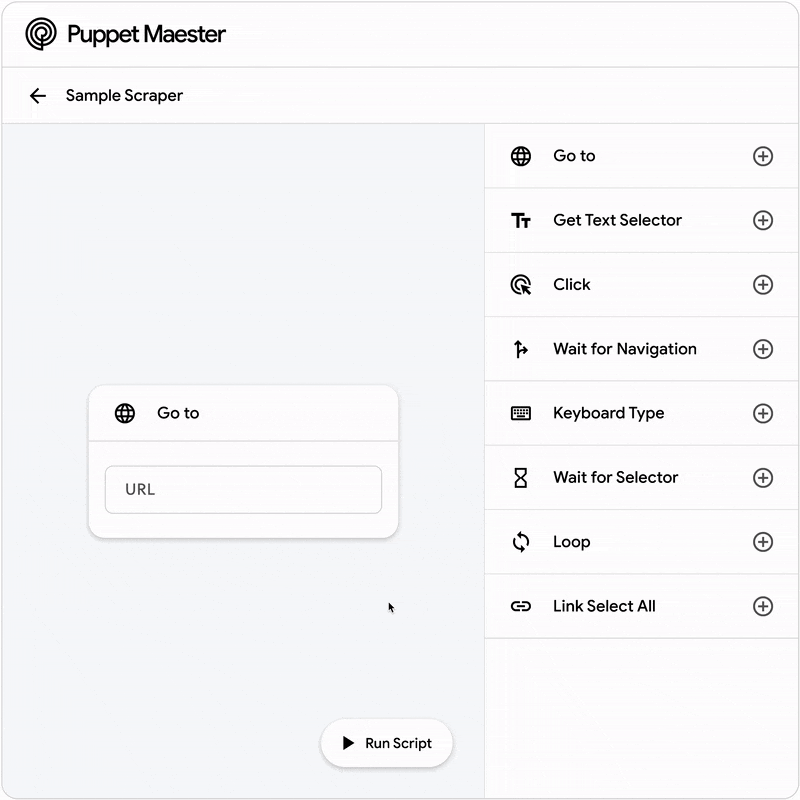Select the Loop action label
Screen dimensions: 800x800
click(571, 542)
